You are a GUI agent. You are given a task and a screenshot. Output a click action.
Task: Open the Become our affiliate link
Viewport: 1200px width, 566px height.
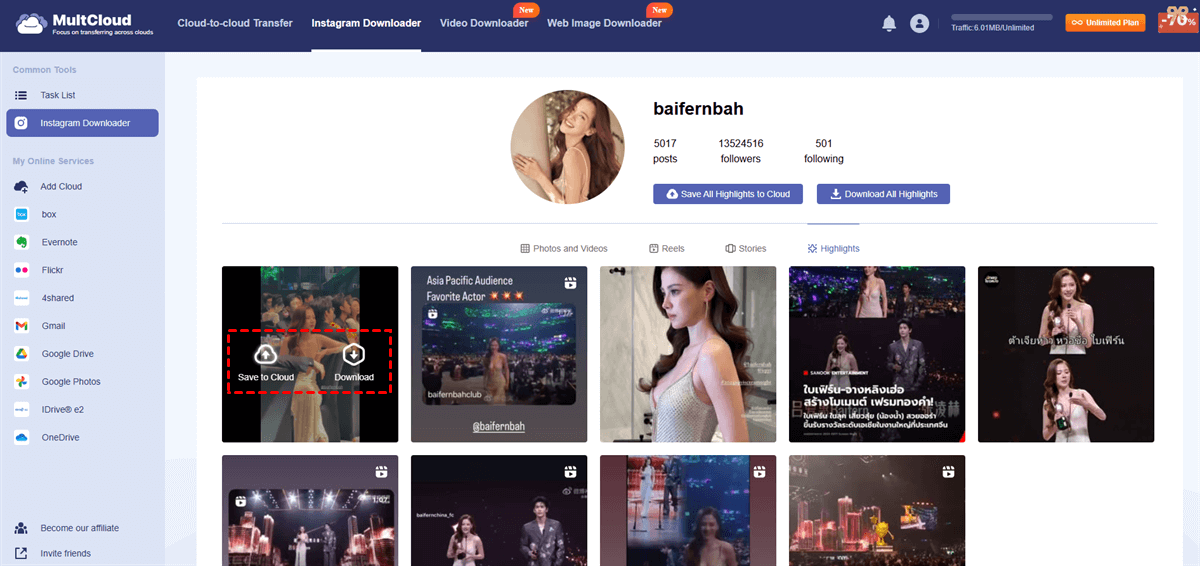click(x=80, y=528)
